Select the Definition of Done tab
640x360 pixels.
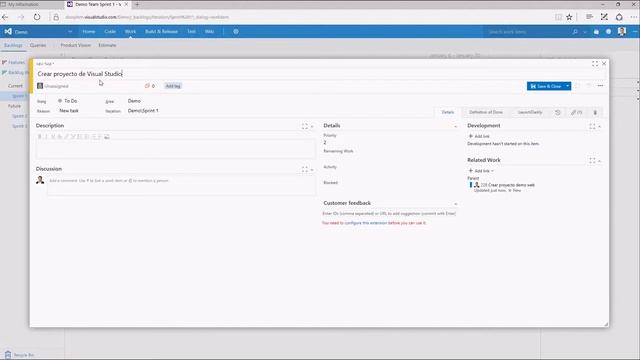coord(486,112)
